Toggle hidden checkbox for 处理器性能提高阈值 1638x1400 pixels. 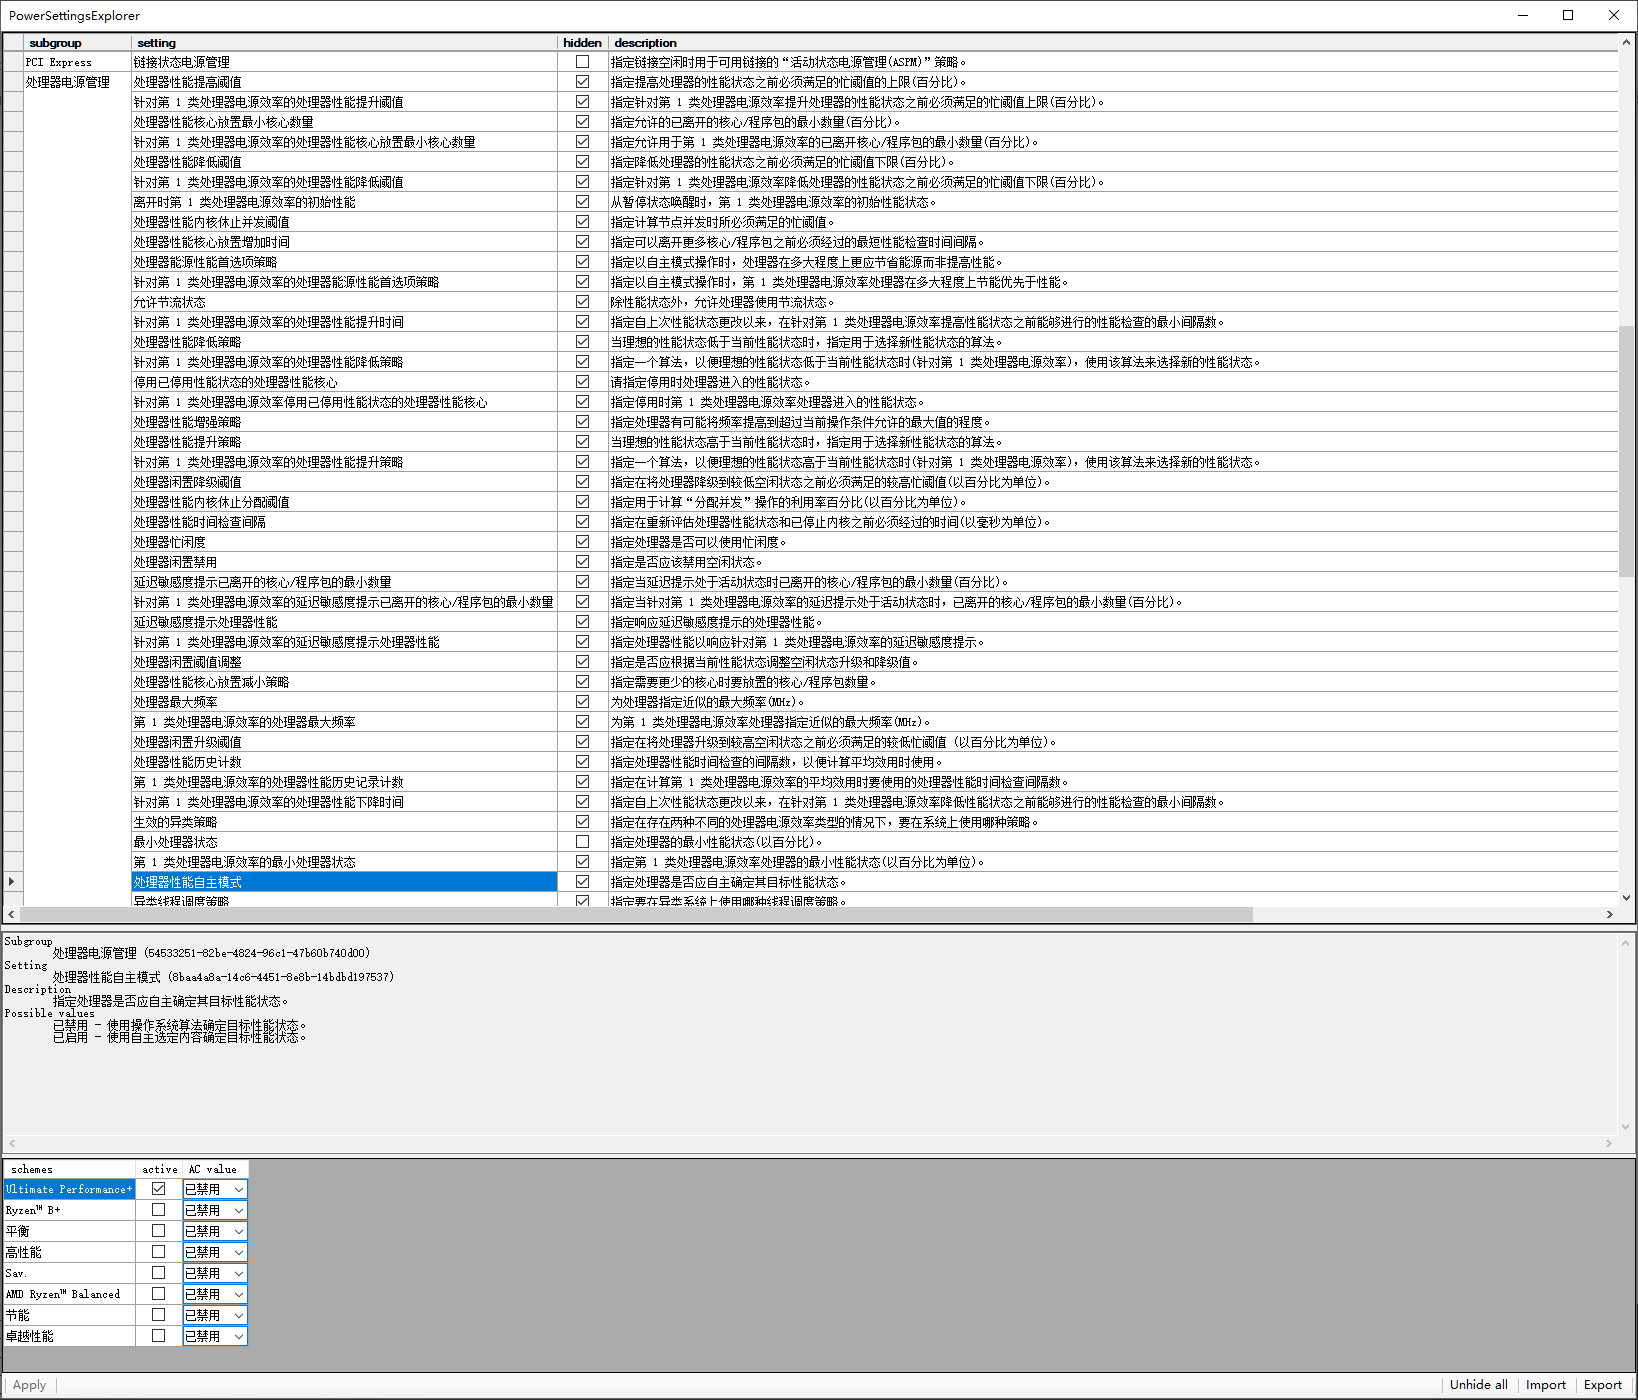pos(582,82)
